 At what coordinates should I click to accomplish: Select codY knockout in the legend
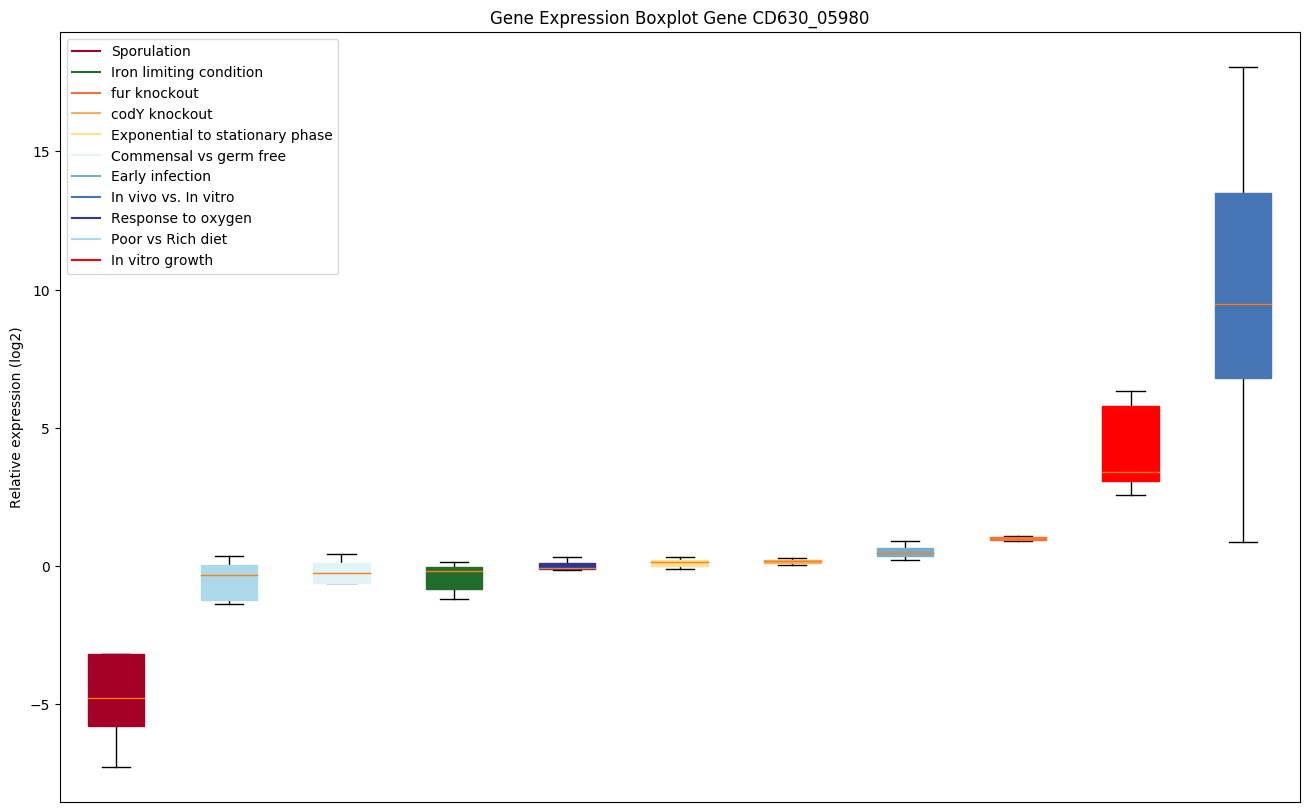pos(161,114)
